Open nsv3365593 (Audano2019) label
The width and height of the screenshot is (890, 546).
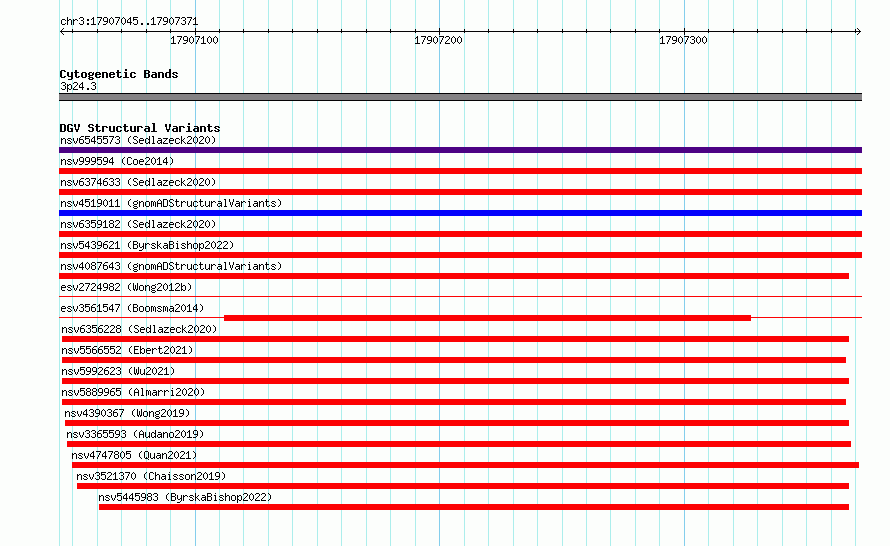[135, 434]
